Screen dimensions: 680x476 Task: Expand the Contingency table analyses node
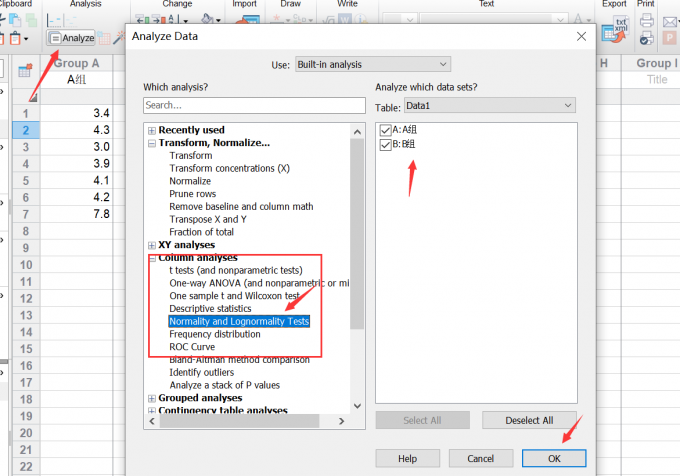pyautogui.click(x=152, y=411)
